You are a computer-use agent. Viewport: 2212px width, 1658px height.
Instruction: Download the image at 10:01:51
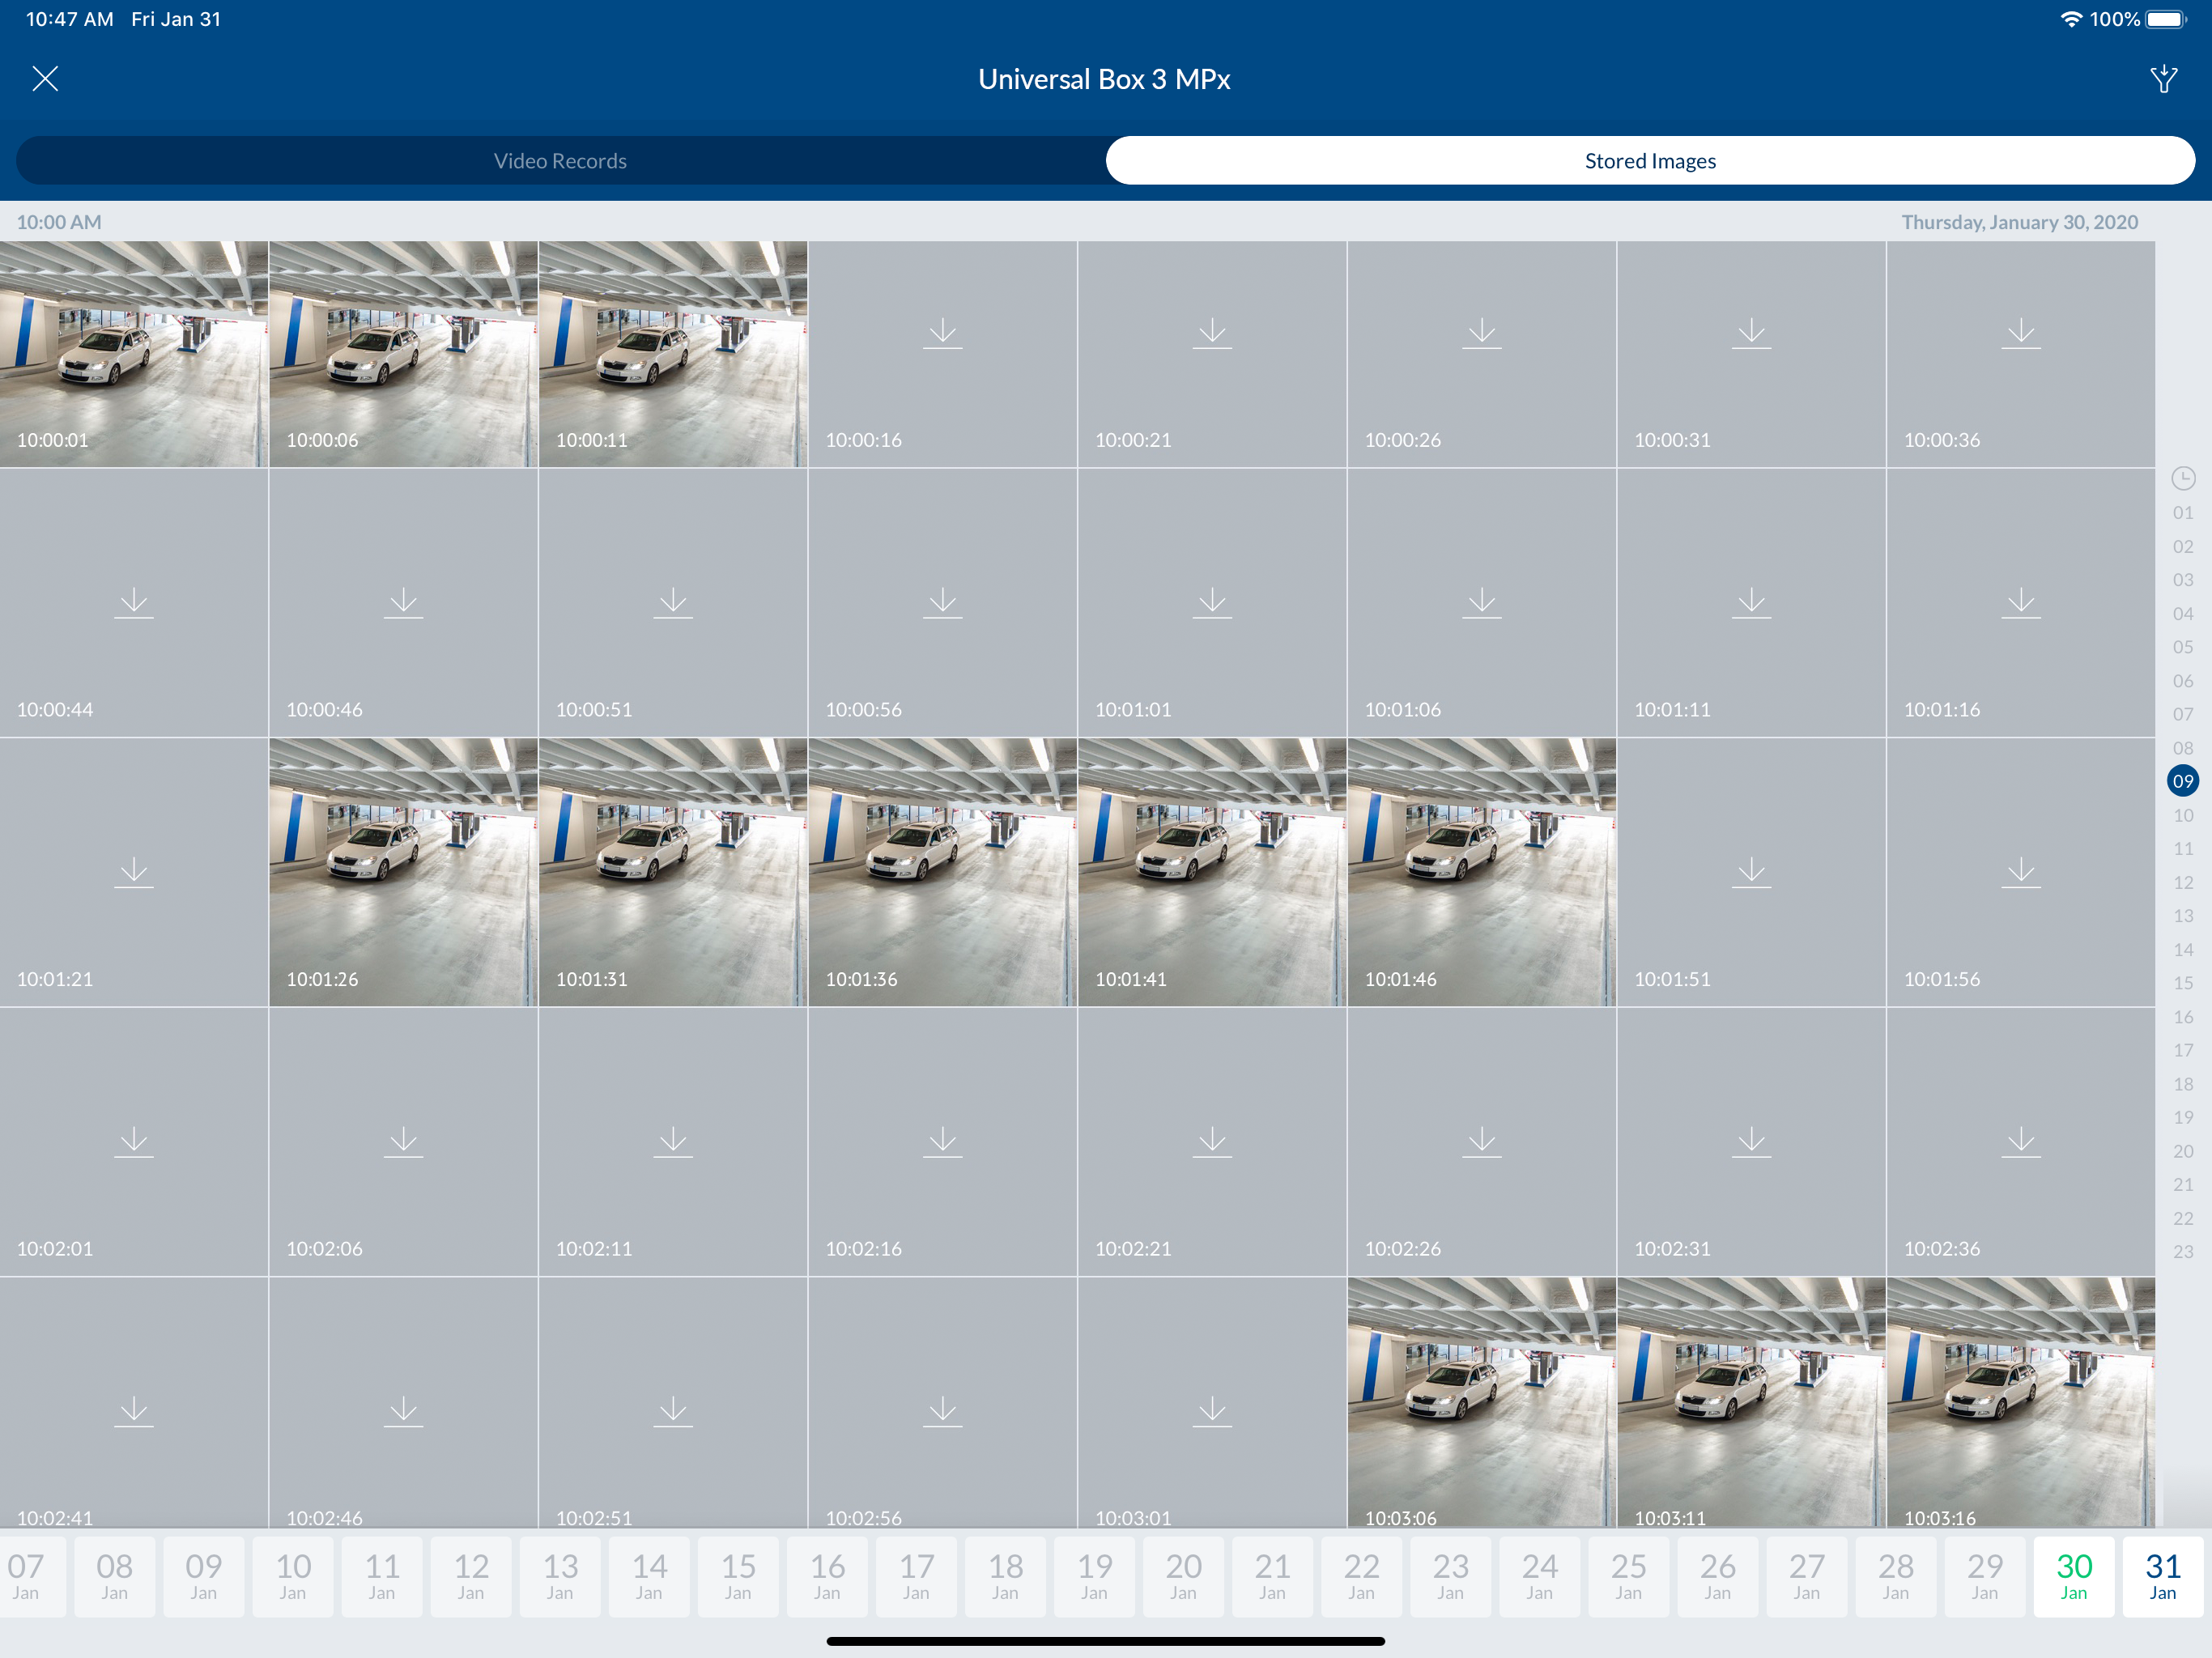coord(1751,872)
